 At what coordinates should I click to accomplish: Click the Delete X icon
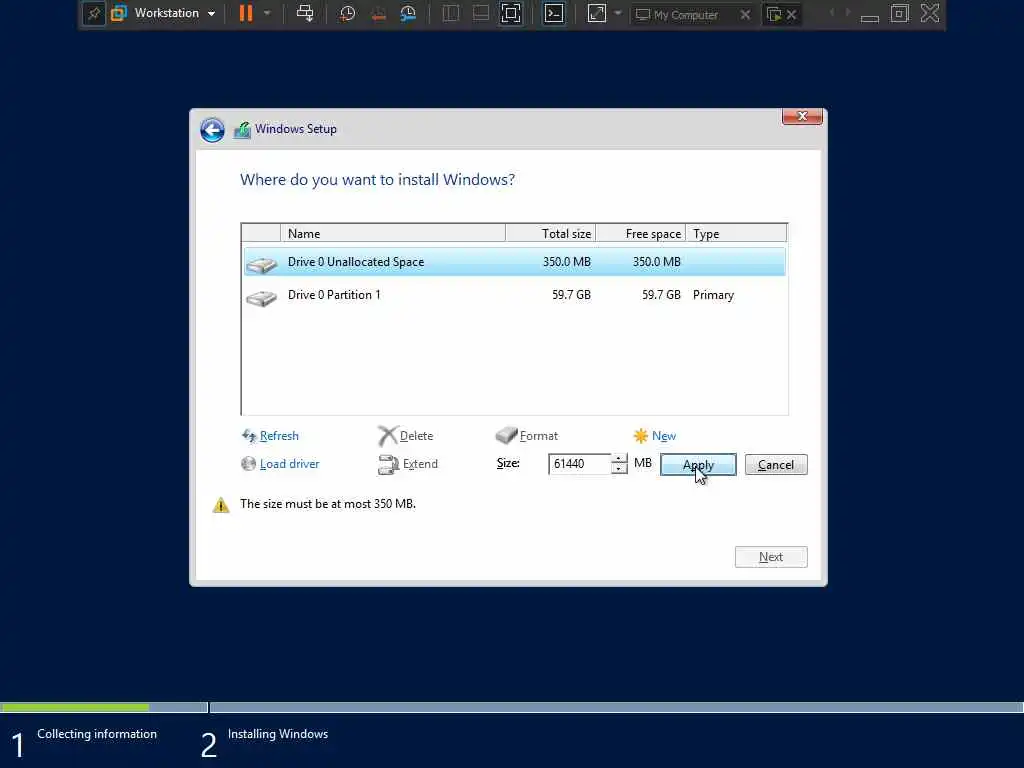[387, 436]
